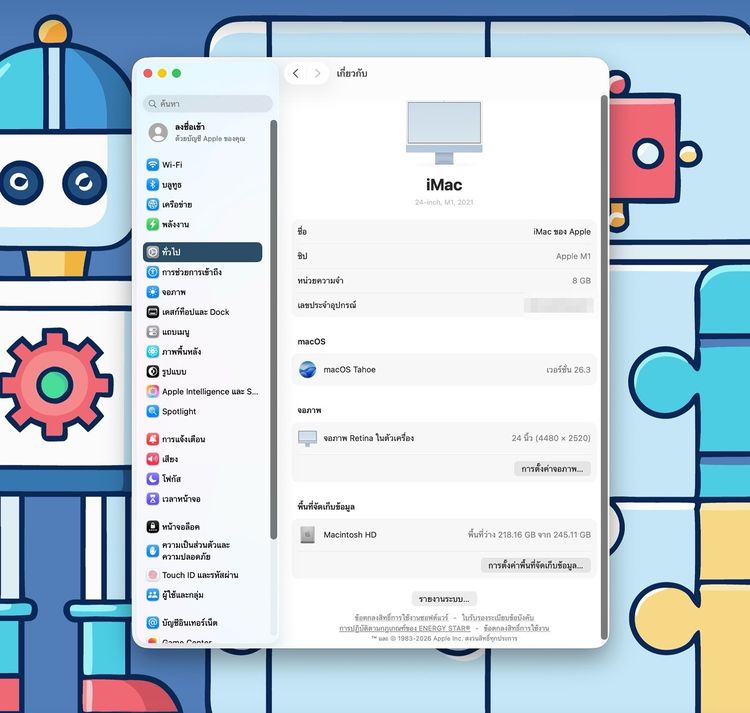The height and width of the screenshot is (713, 750).
Task: Click the search (ค้นหา) field in the sidebar
Action: coord(208,104)
